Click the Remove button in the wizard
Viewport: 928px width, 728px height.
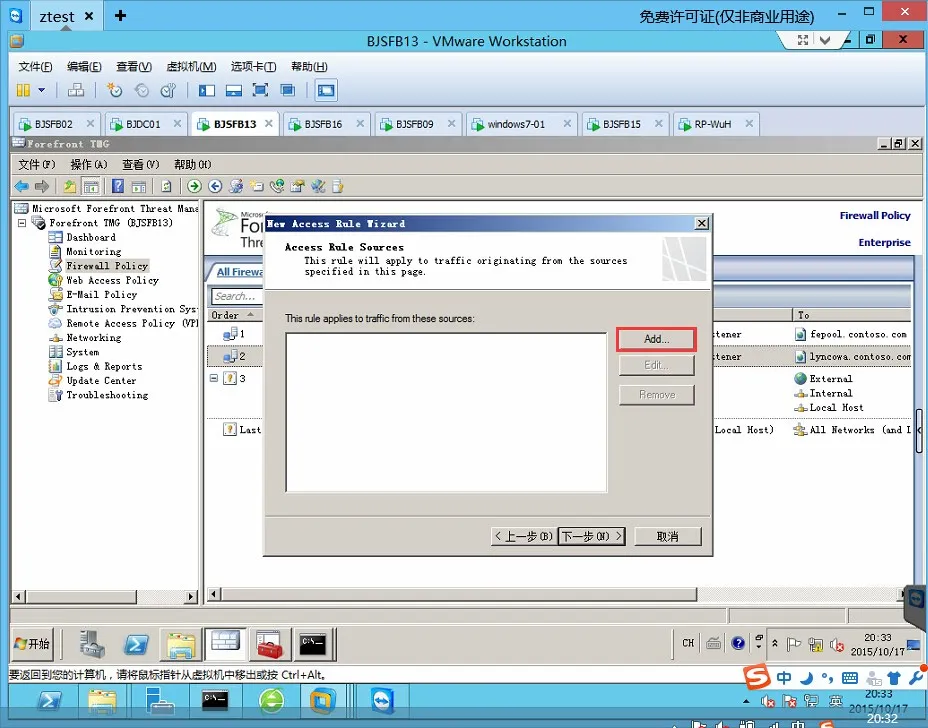[x=656, y=395]
